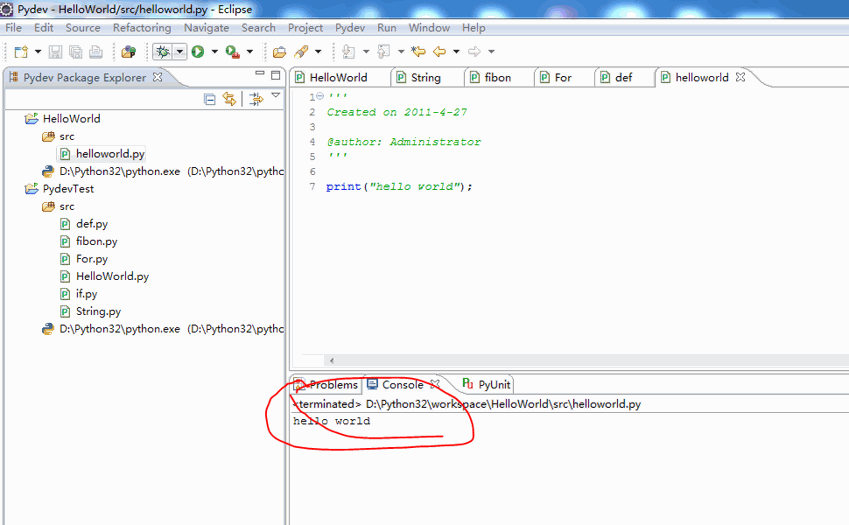Click the Package Explorer filters icon
Image resolution: width=849 pixels, height=525 pixels.
[x=256, y=99]
